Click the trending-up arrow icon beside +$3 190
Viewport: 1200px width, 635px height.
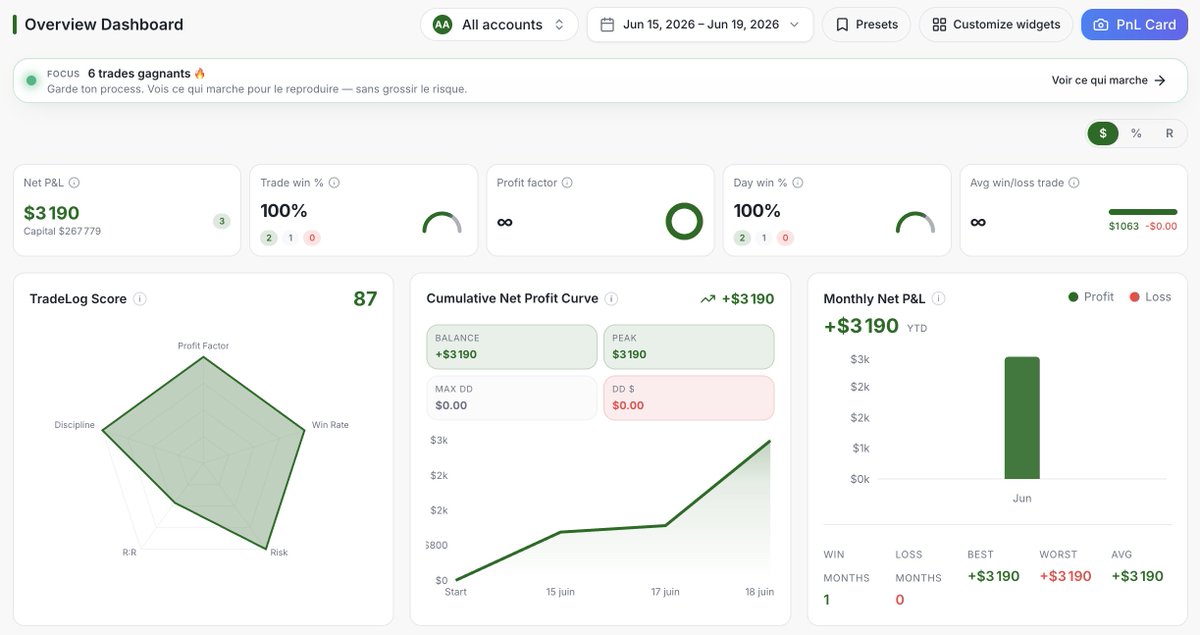click(708, 299)
